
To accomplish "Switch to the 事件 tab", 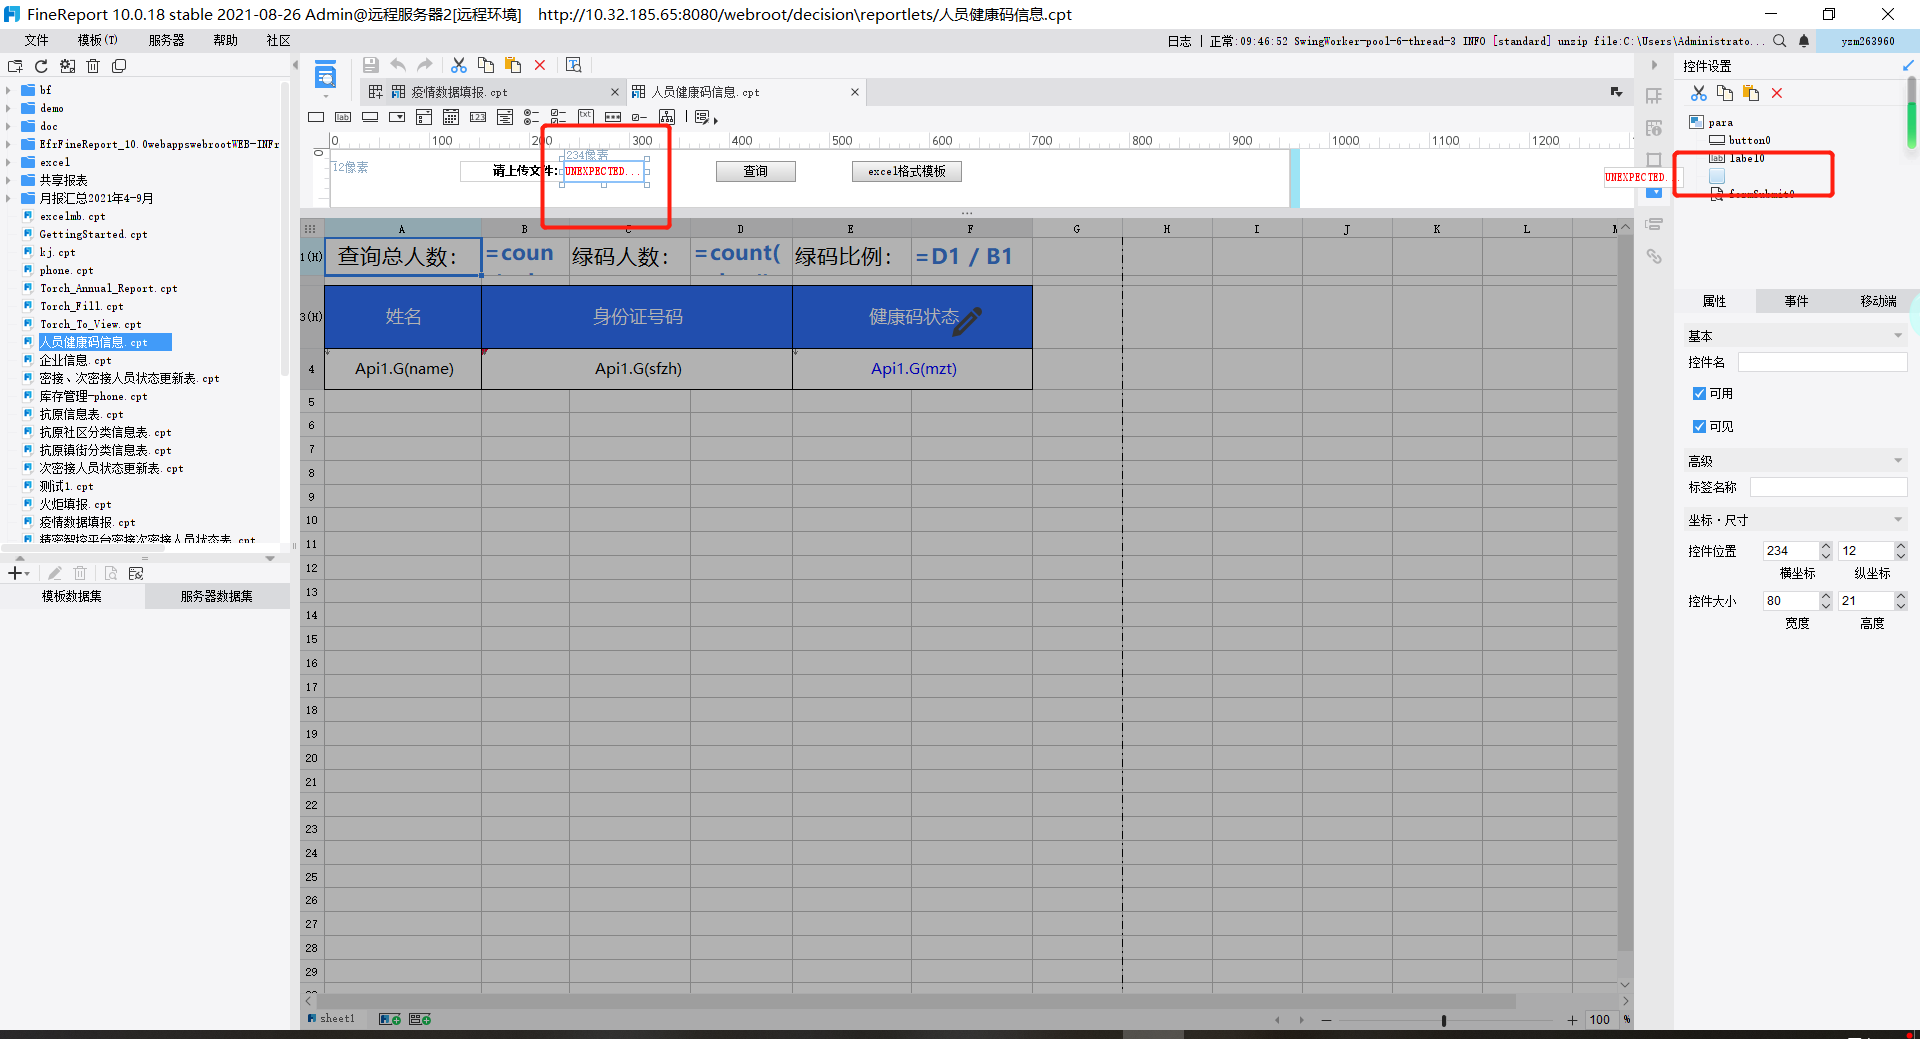I will pyautogui.click(x=1796, y=301).
